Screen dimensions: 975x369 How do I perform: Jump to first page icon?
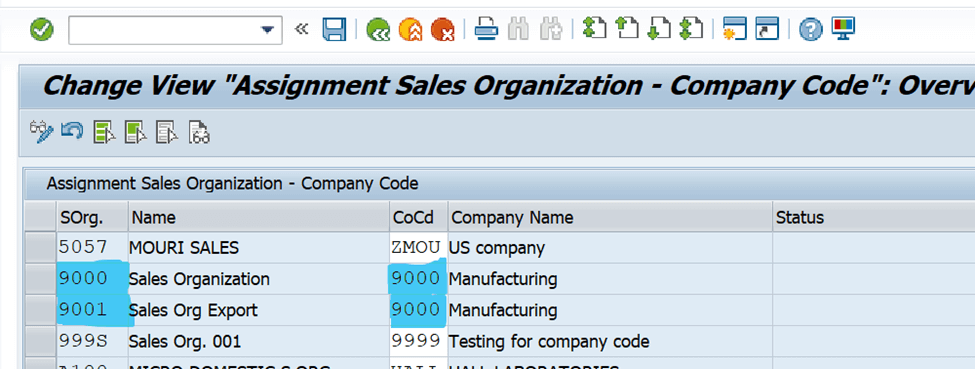pyautogui.click(x=594, y=29)
